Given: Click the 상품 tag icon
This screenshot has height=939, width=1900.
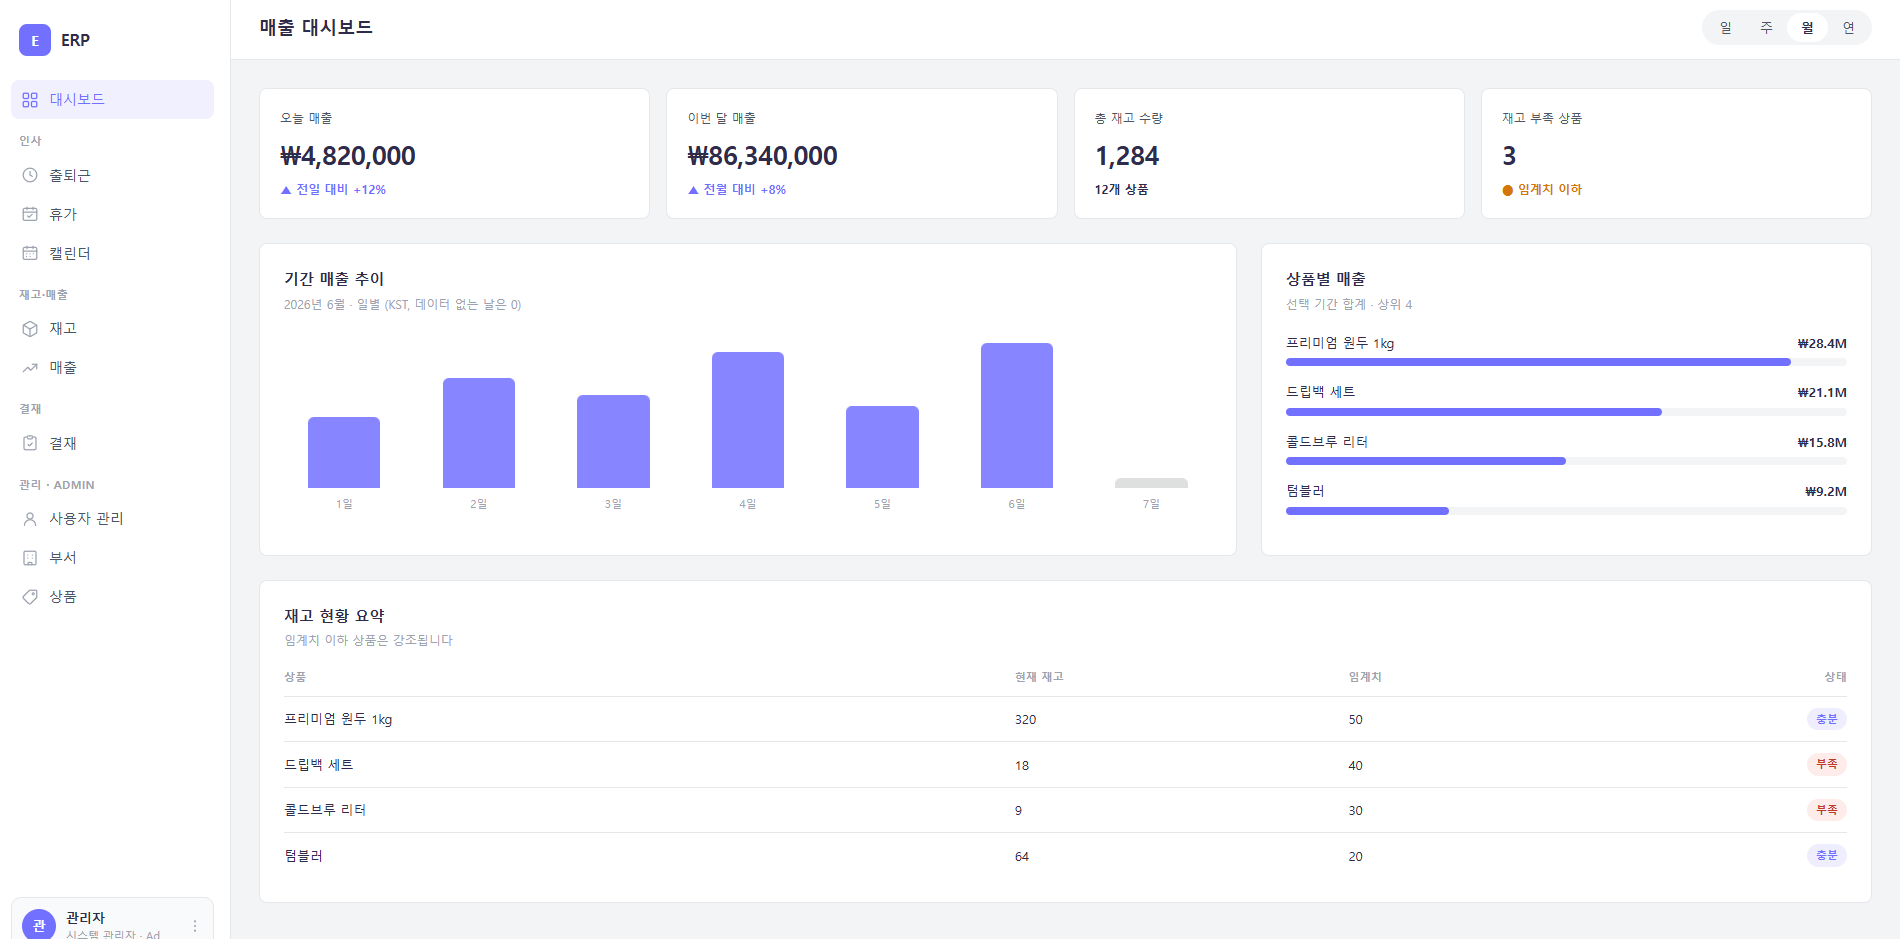Looking at the screenshot, I should (x=30, y=596).
